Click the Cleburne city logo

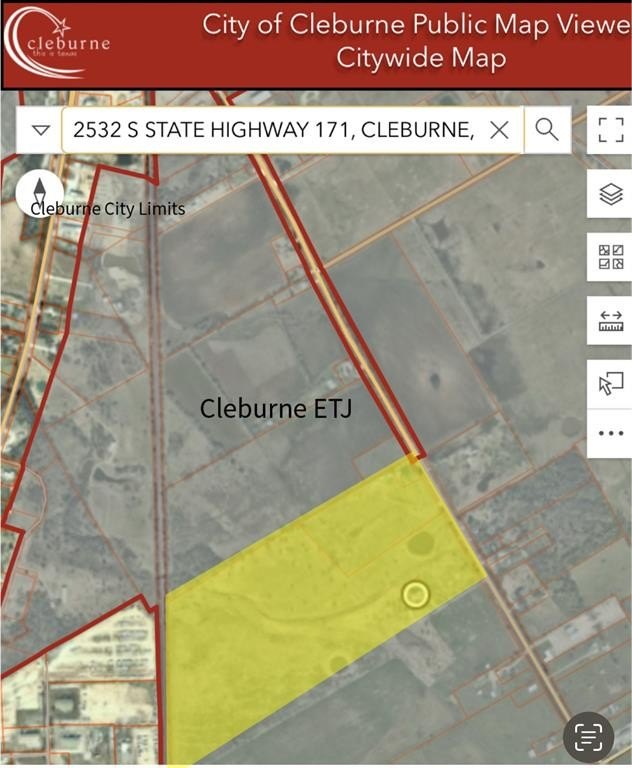(x=58, y=42)
